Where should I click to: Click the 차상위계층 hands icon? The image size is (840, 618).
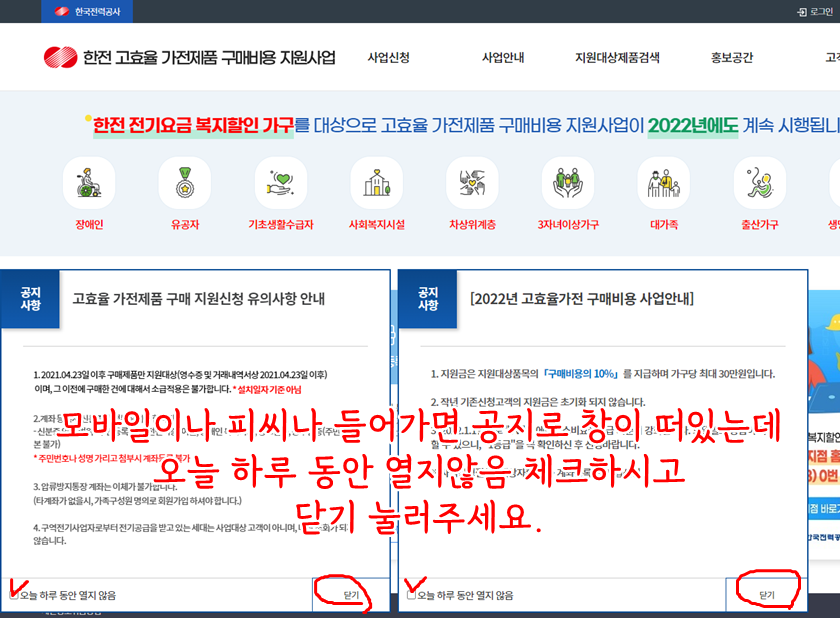click(472, 183)
